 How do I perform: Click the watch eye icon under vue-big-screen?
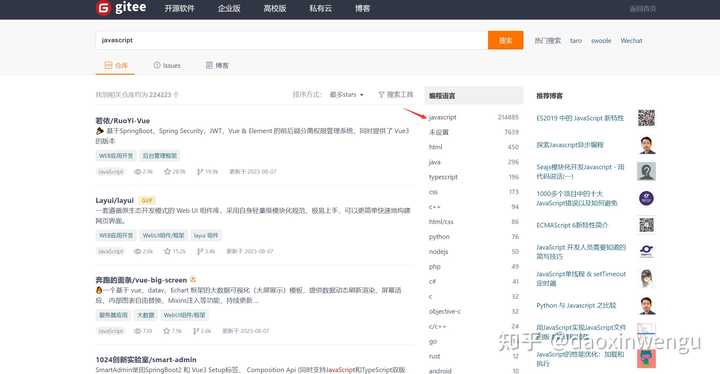click(138, 331)
